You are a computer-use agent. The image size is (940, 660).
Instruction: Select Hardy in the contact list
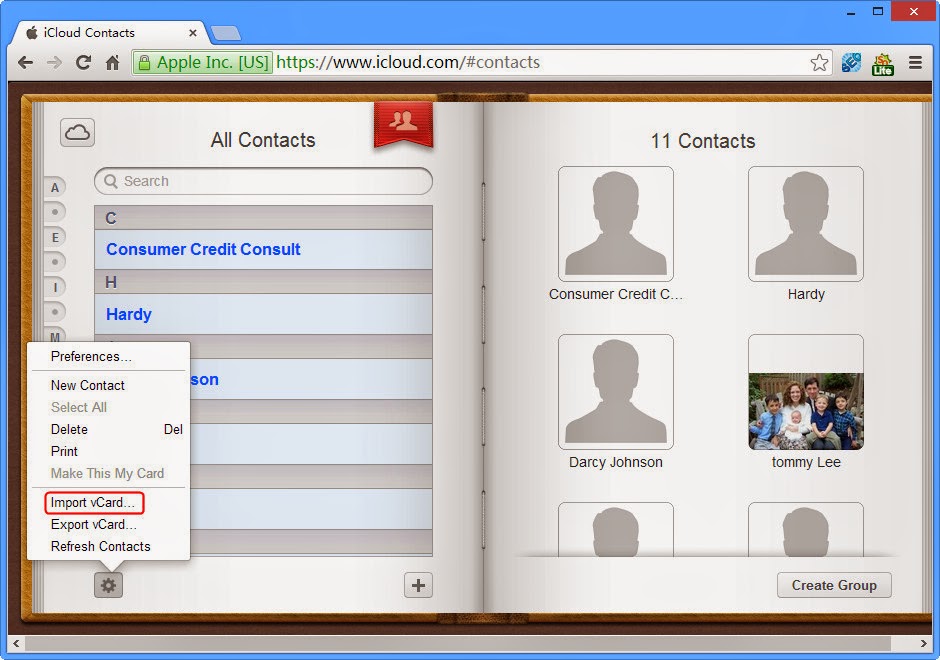click(x=263, y=314)
